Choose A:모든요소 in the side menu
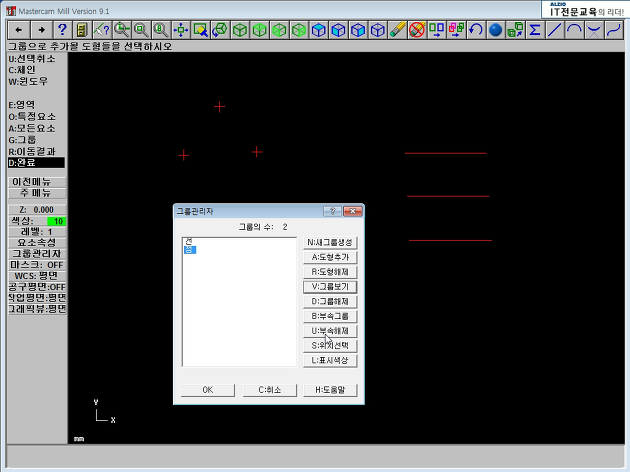The image size is (630, 472). pos(32,128)
